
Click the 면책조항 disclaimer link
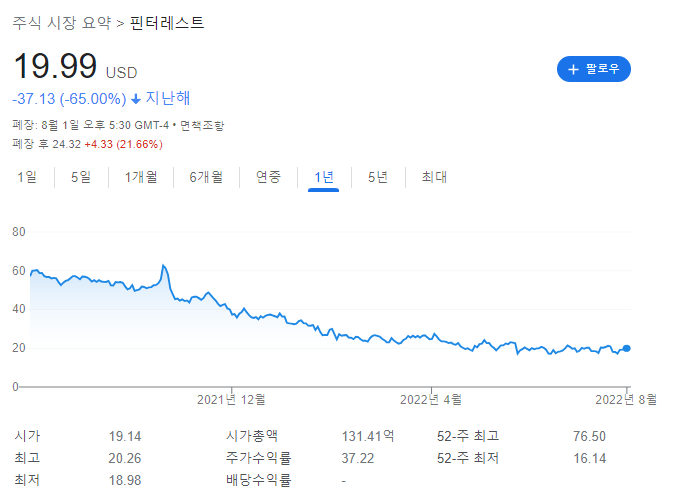tap(202, 125)
